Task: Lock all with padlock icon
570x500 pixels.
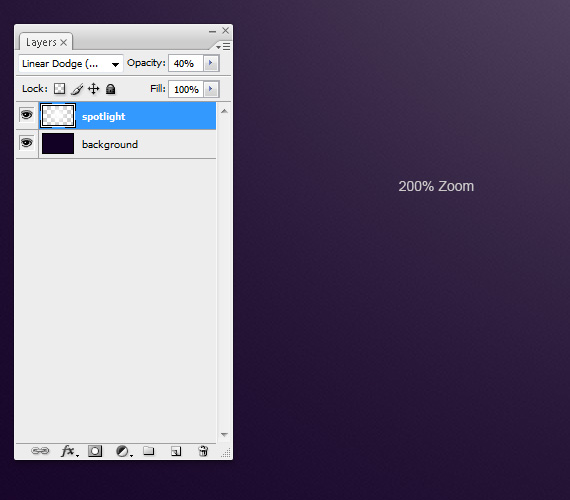Action: click(x=111, y=89)
